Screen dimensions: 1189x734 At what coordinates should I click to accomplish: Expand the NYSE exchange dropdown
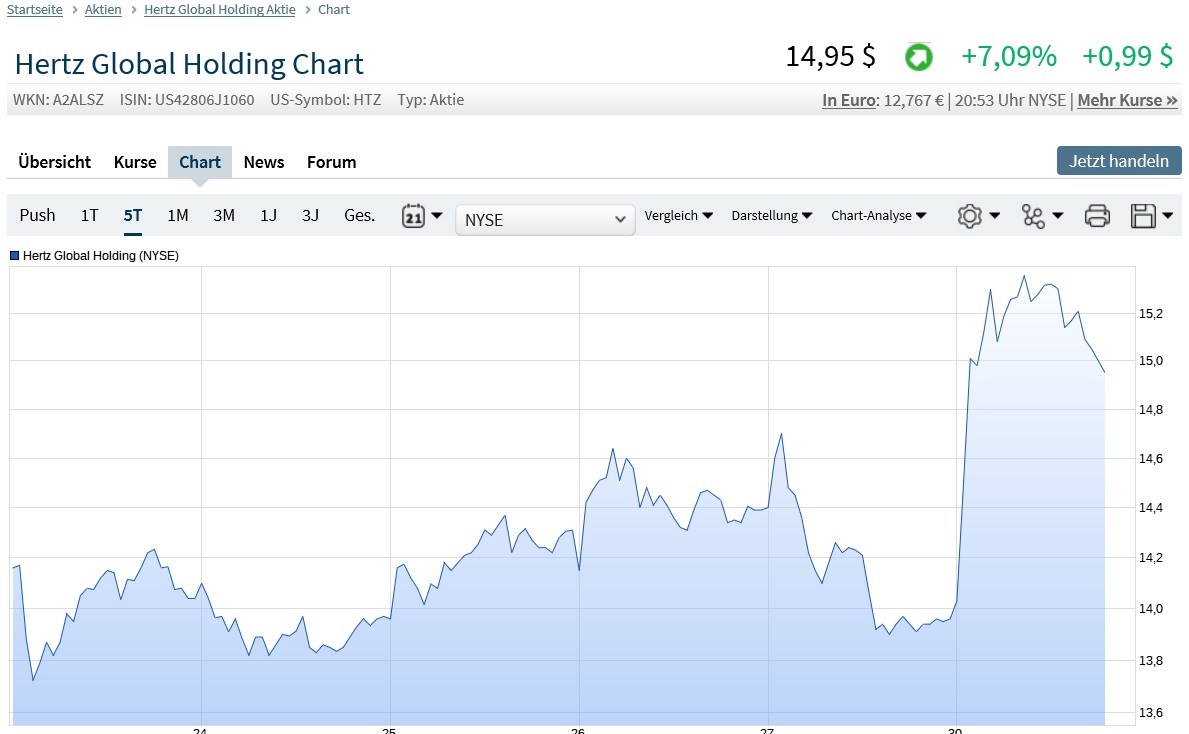545,220
